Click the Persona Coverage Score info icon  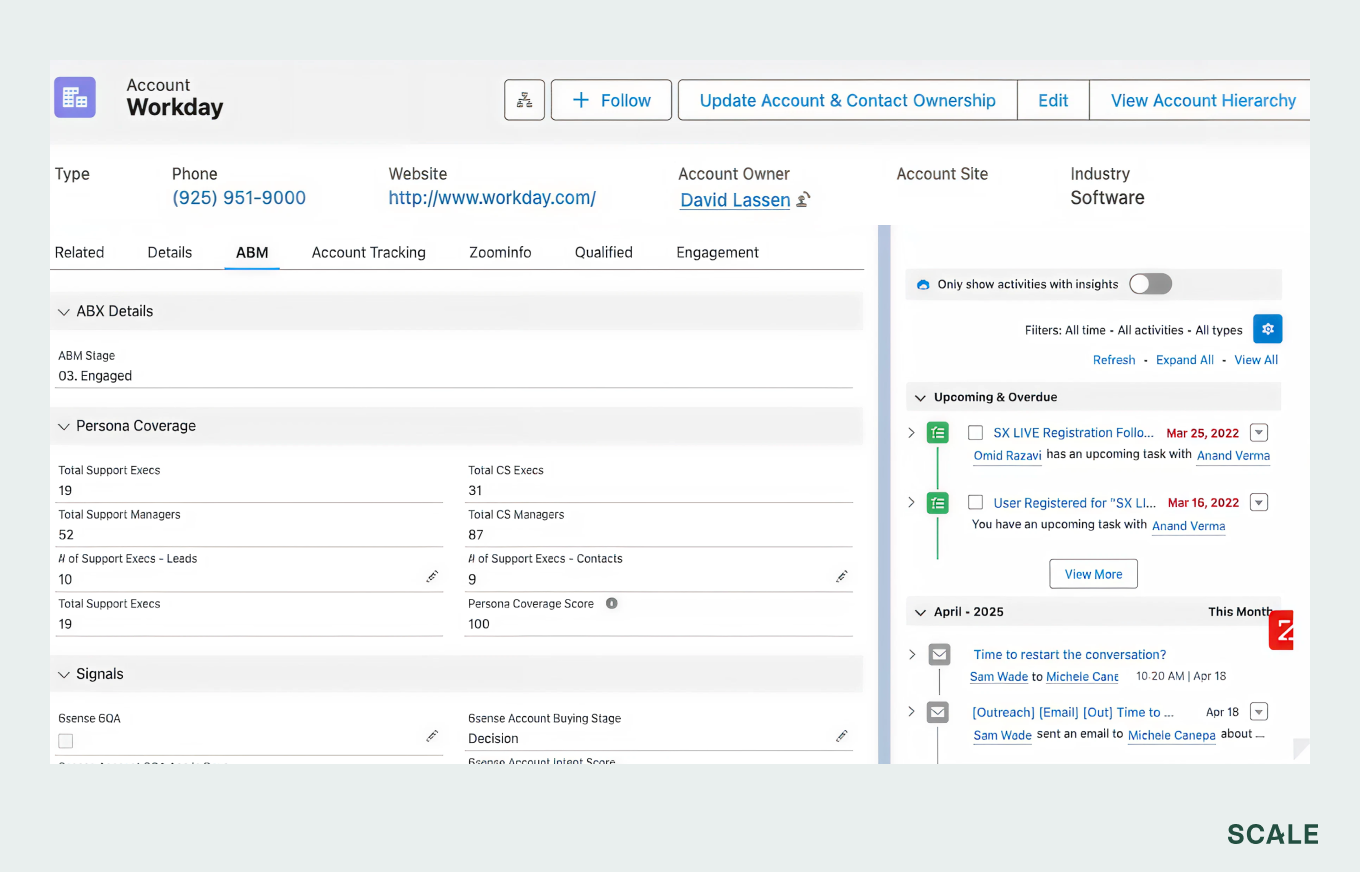612,604
